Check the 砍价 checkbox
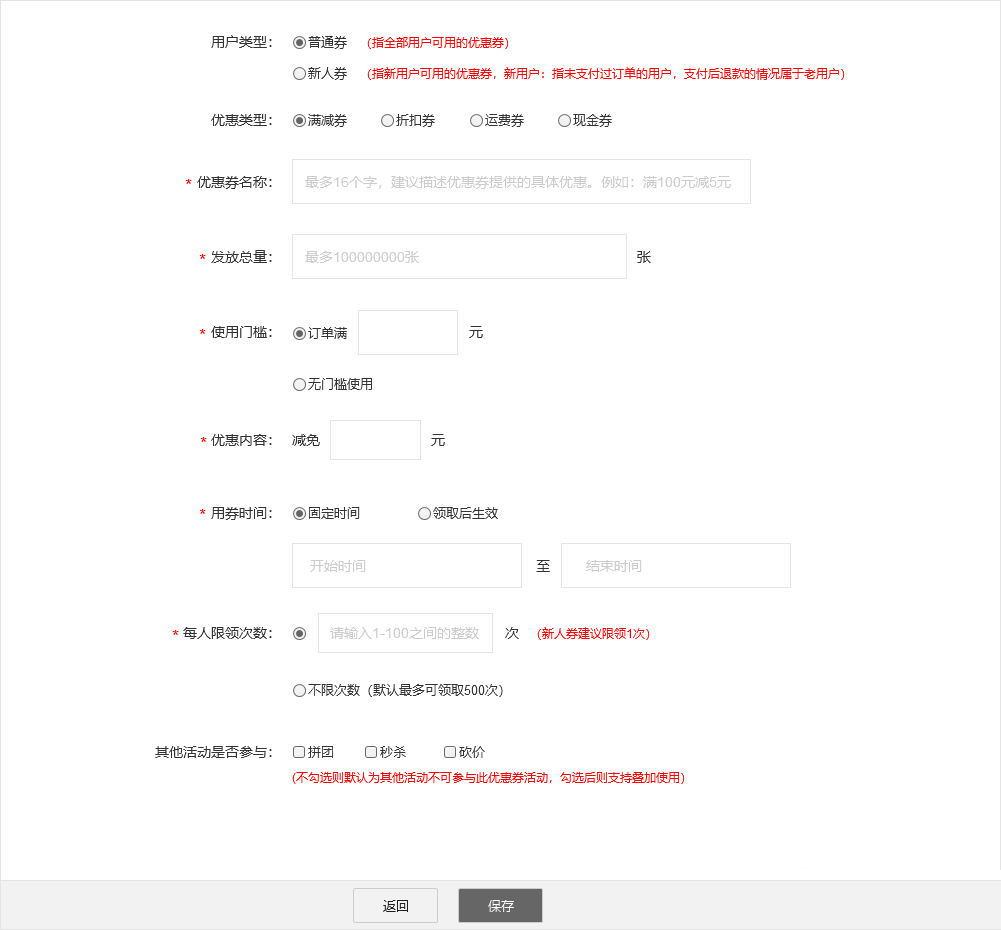 coord(449,752)
